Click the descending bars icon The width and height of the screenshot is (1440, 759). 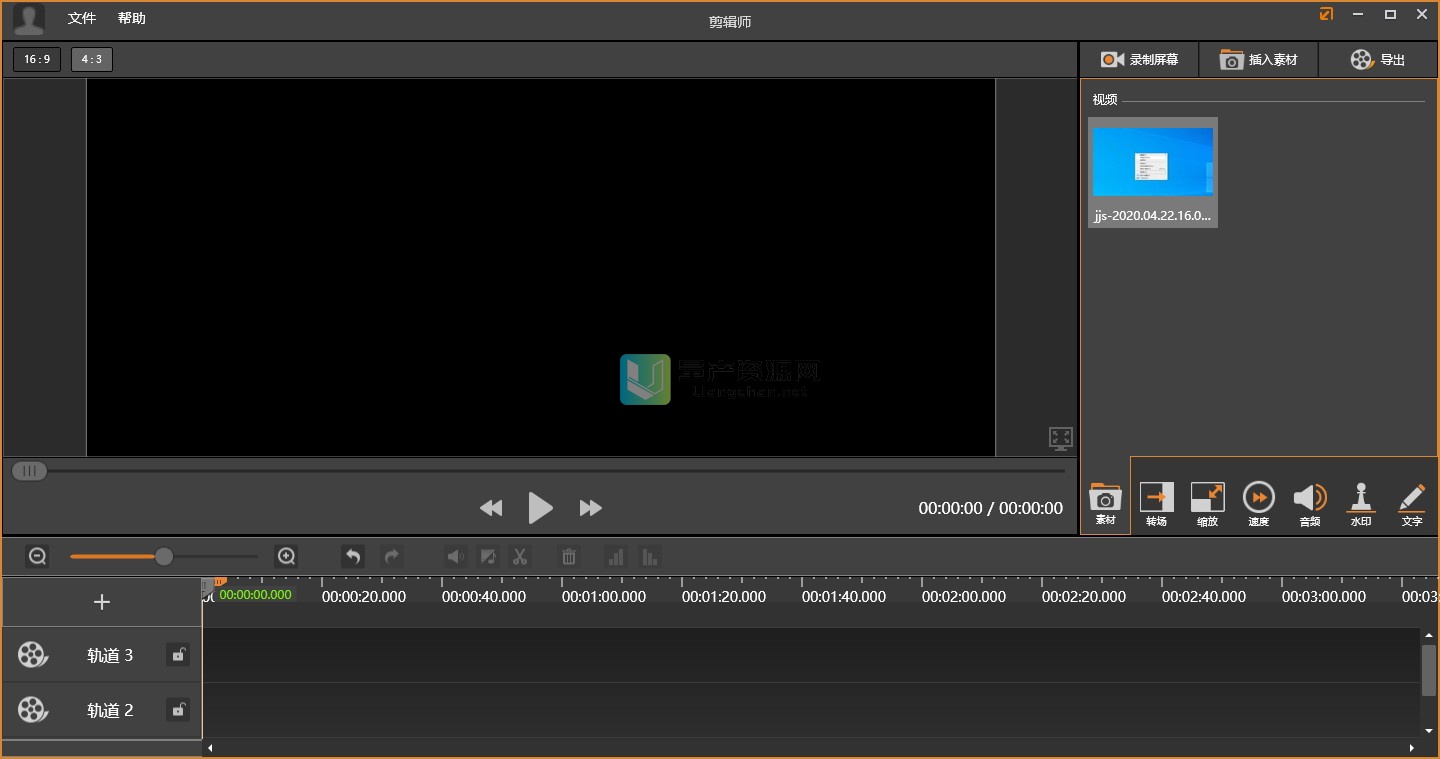[650, 556]
